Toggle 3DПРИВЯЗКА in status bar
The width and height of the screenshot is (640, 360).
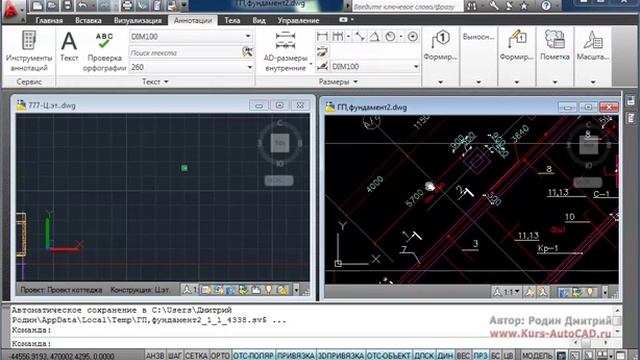coord(341,356)
